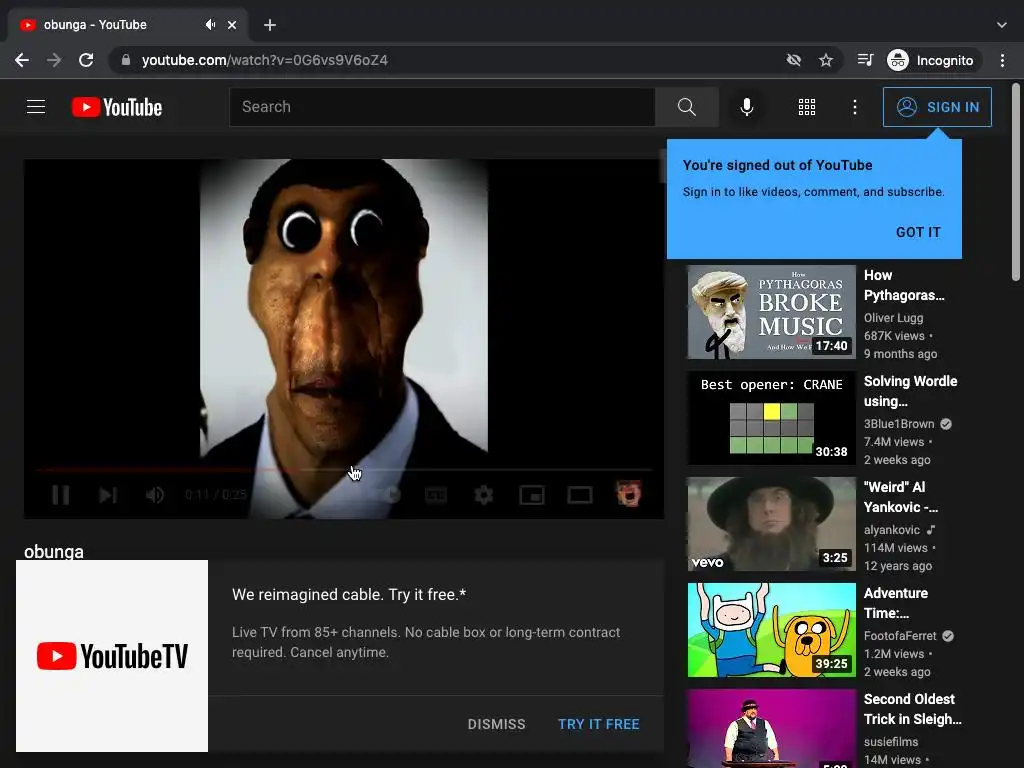Skip to the next video
1024x768 pixels.
tap(108, 495)
